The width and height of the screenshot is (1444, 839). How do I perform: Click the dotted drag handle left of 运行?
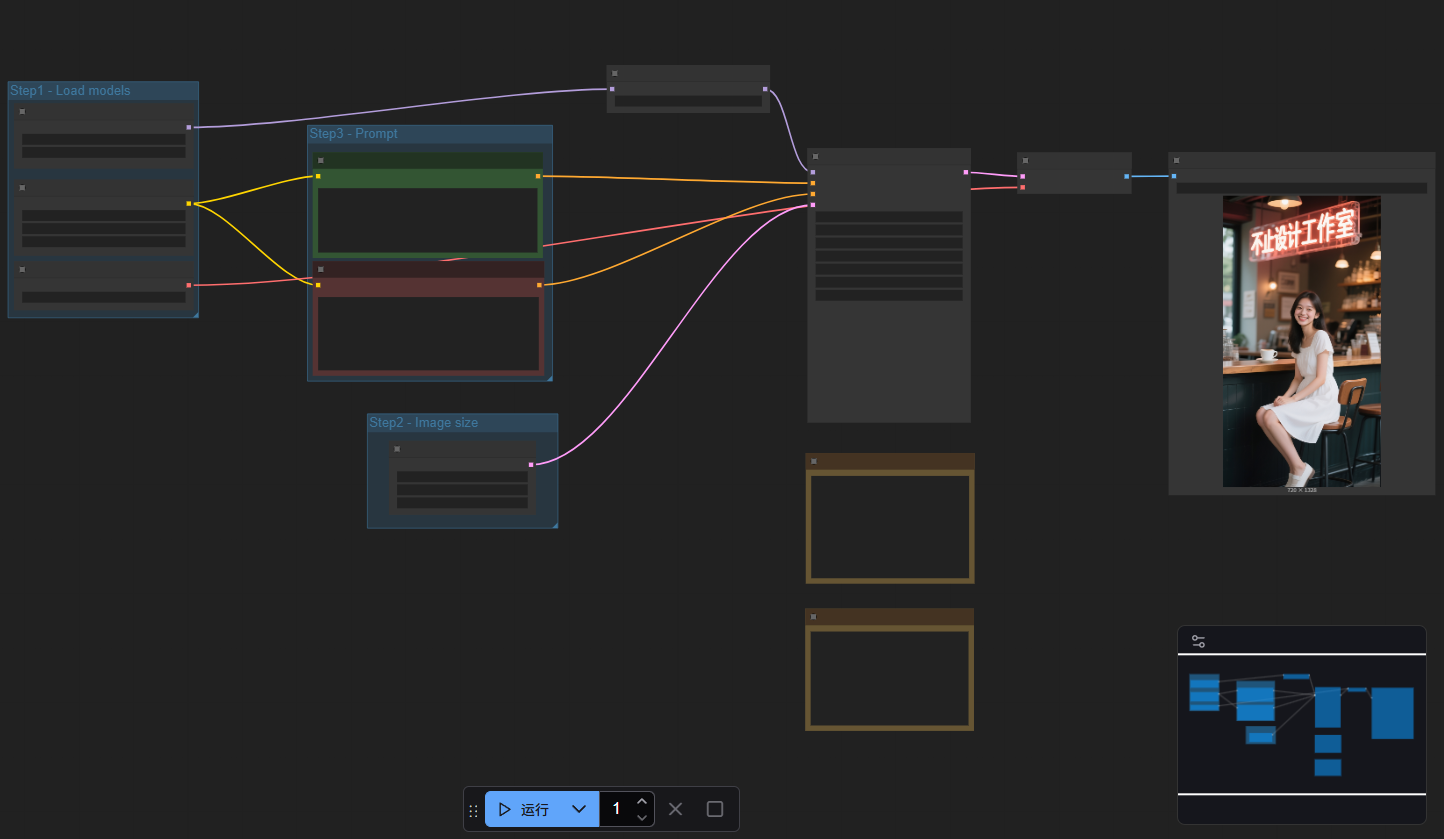point(473,810)
